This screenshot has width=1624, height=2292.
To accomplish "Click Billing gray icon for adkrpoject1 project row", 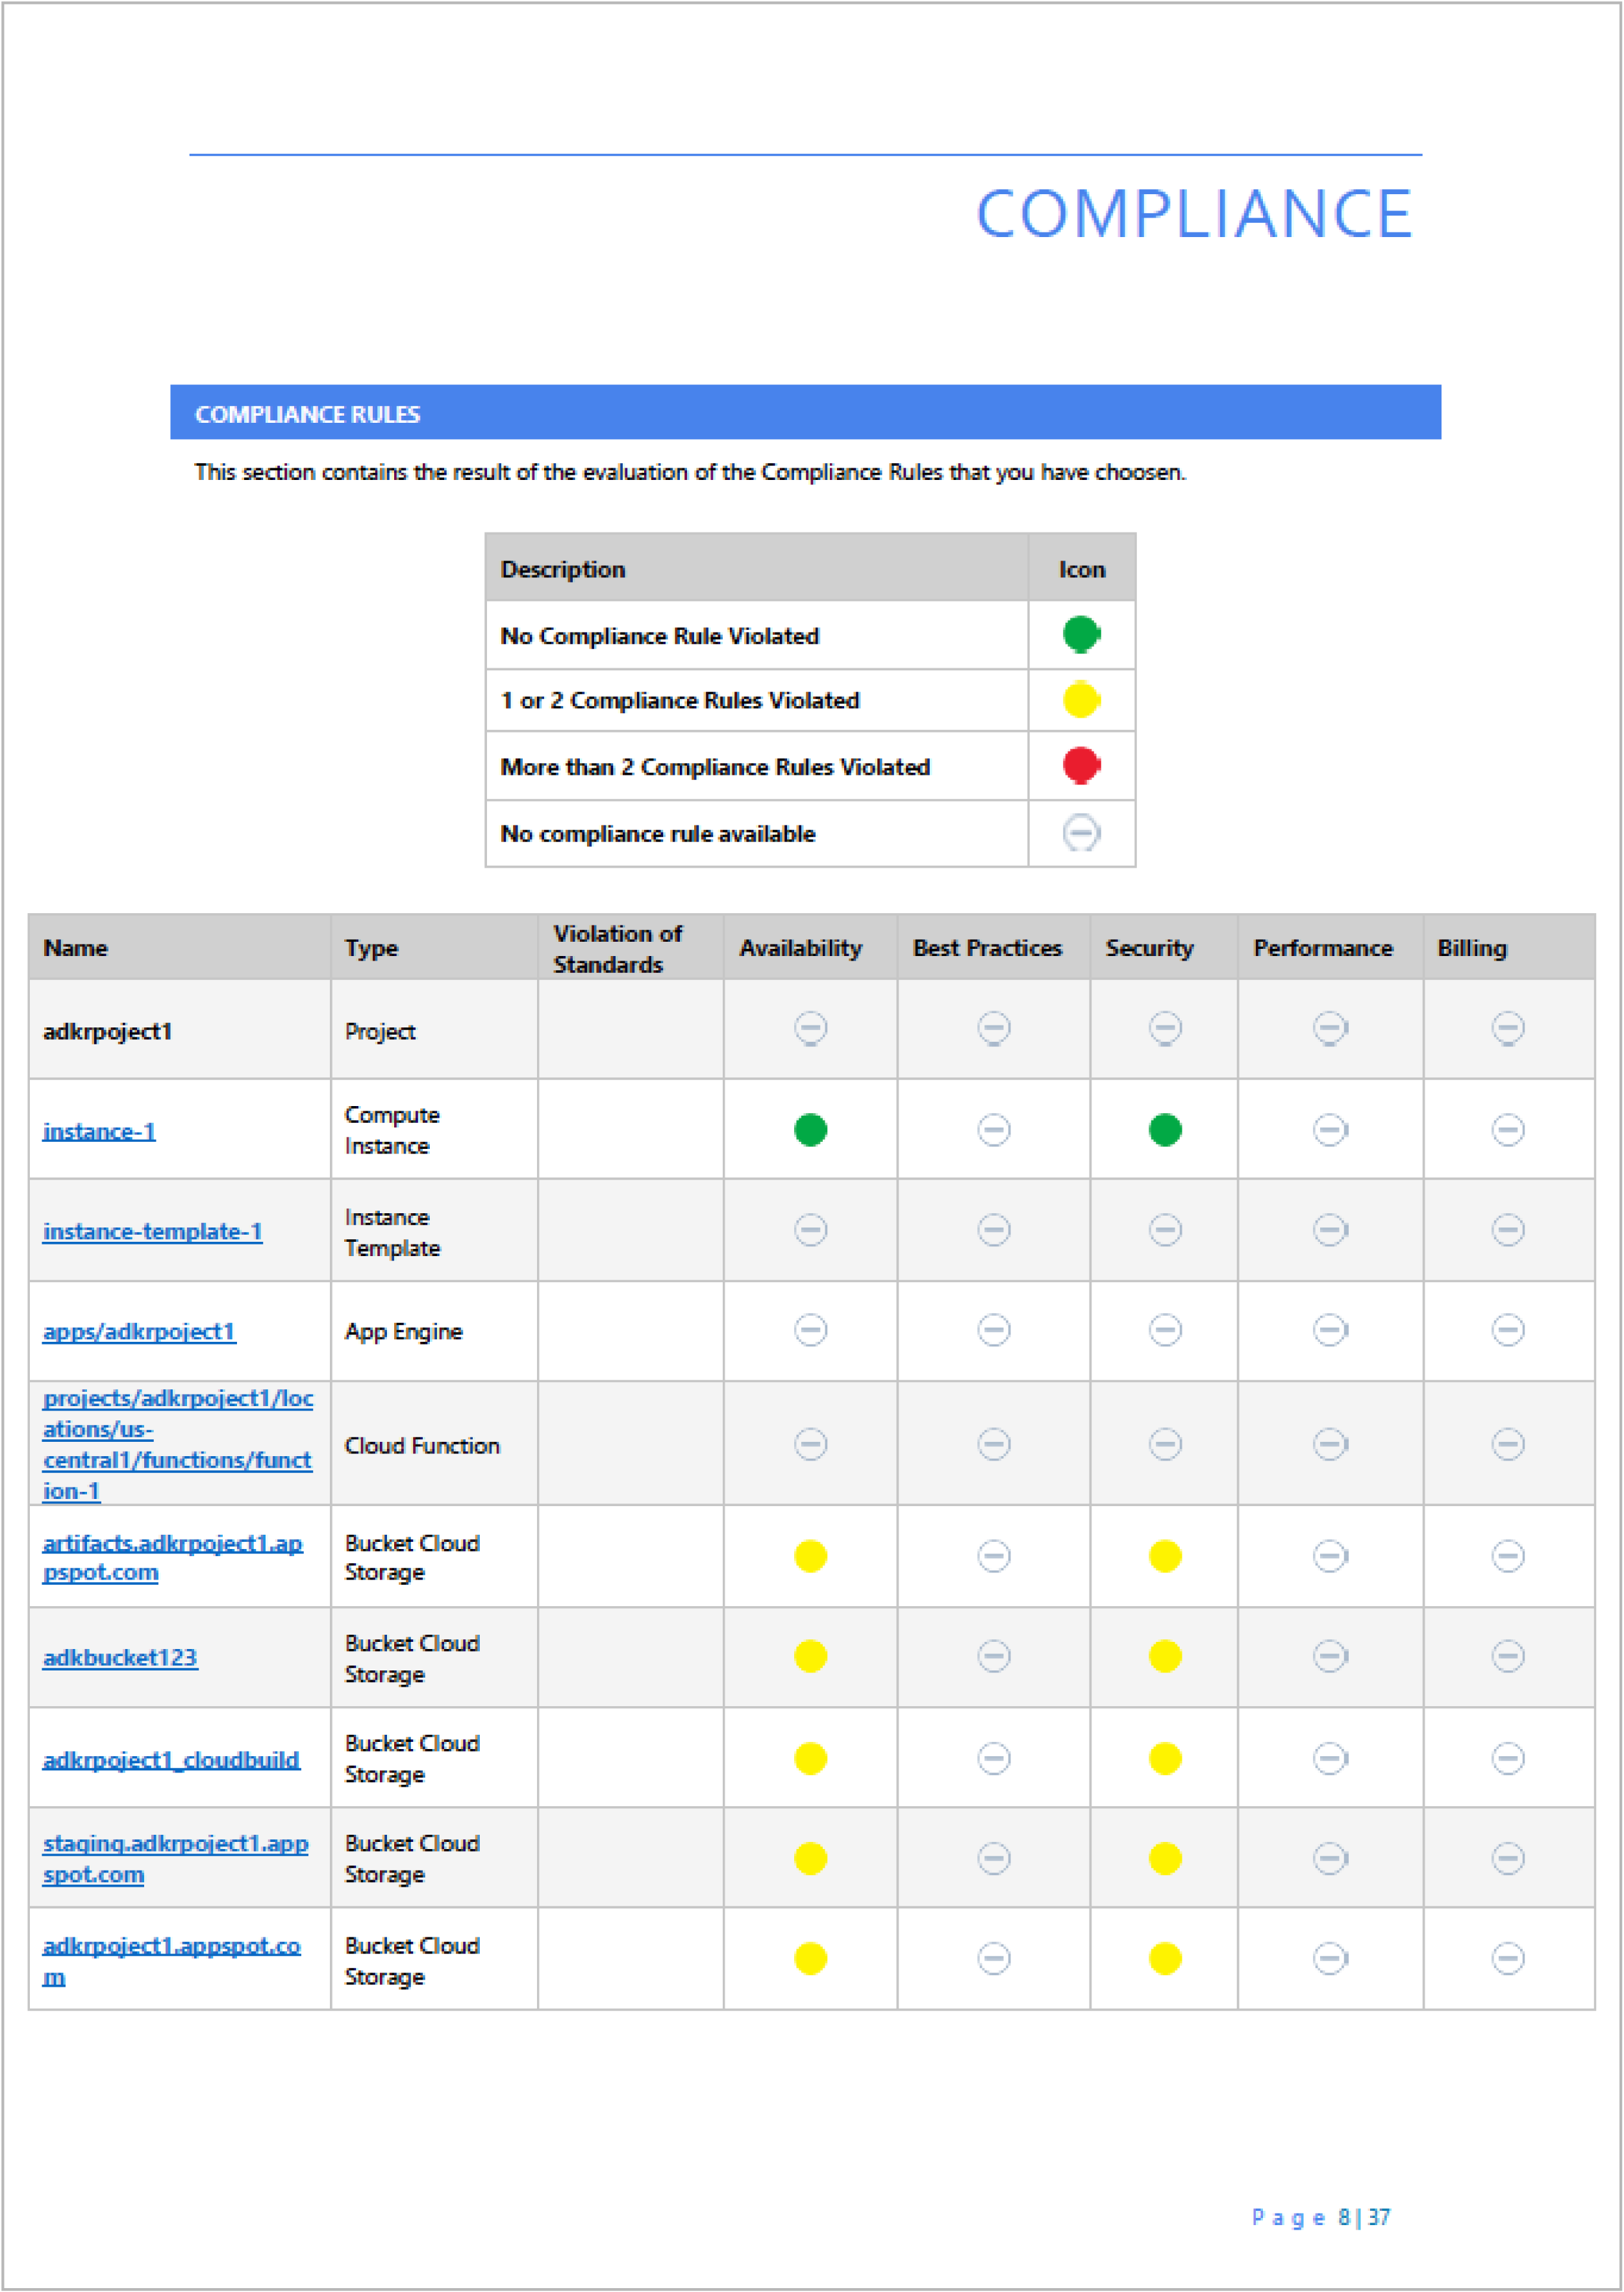I will (x=1508, y=1028).
